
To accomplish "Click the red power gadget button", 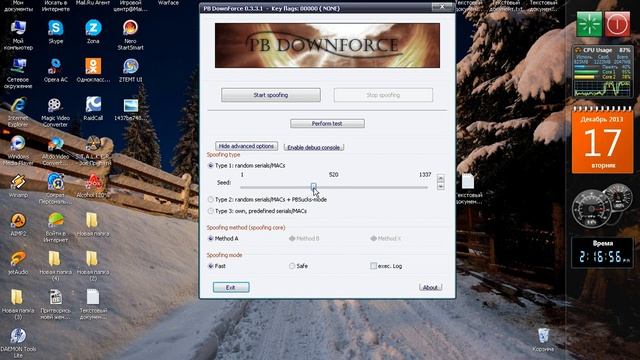I will pos(617,24).
